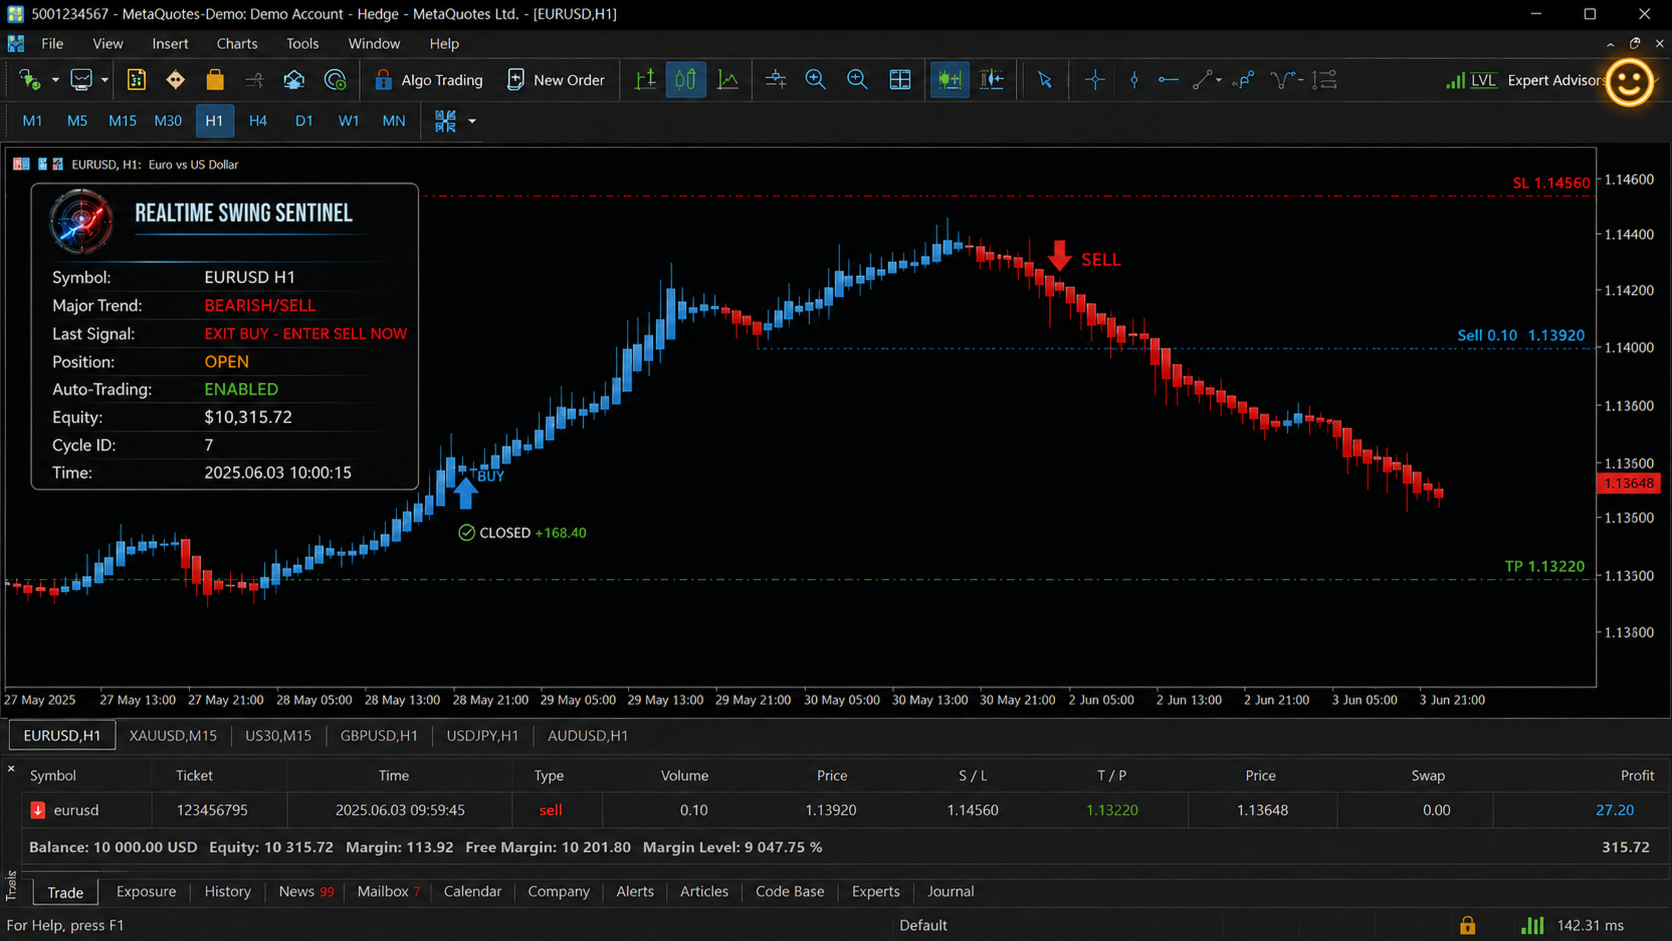Open the timeframes layout dropdown arrow

point(472,121)
